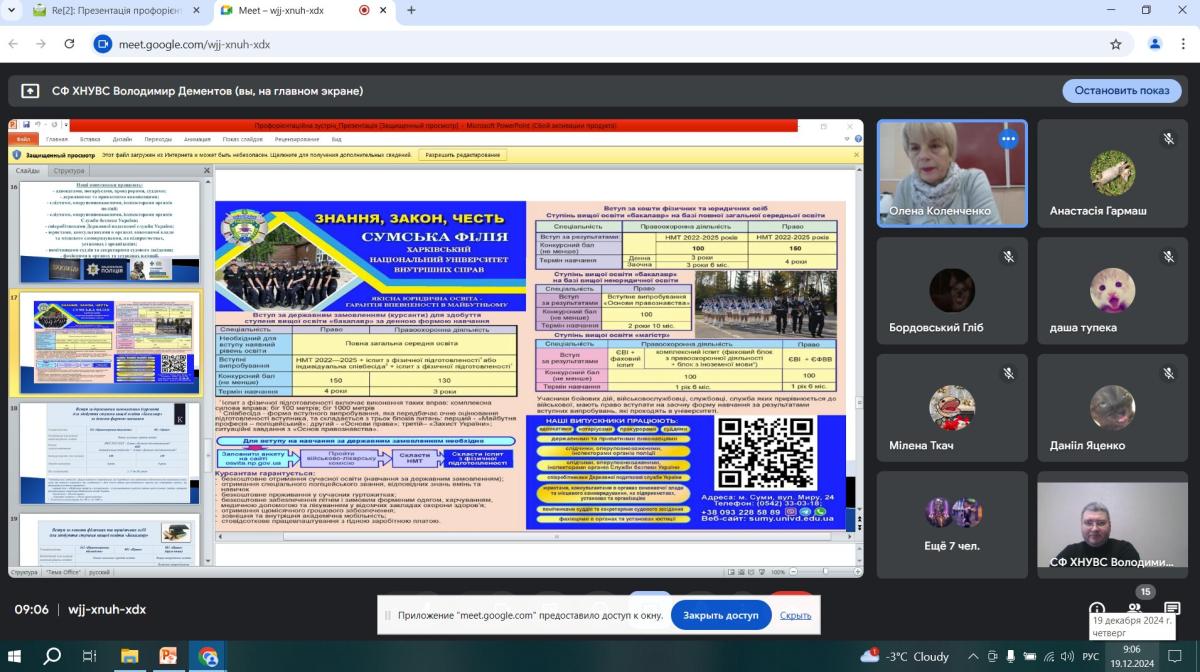The width and height of the screenshot is (1200, 672).
Task: Open PowerPoint from Windows taskbar
Action: point(169,657)
